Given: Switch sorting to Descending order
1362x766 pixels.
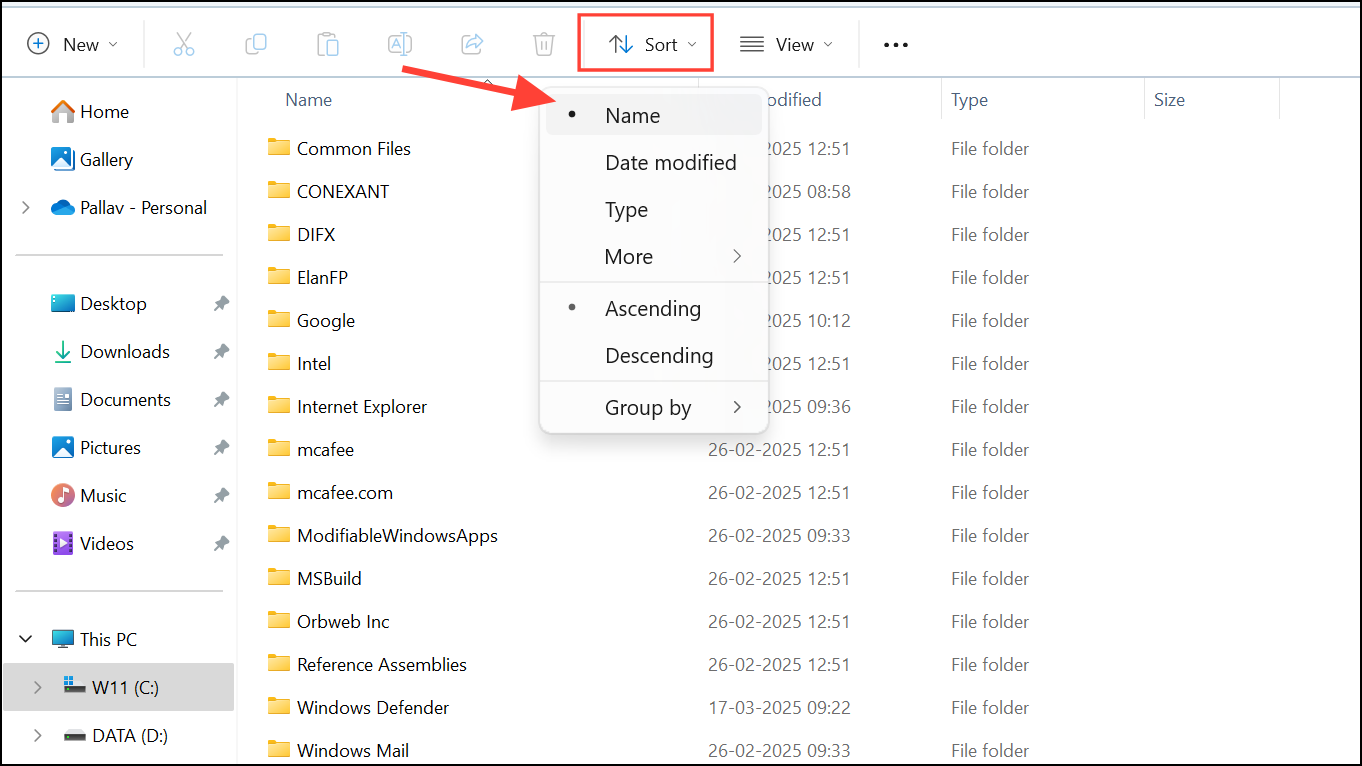Looking at the screenshot, I should point(659,355).
